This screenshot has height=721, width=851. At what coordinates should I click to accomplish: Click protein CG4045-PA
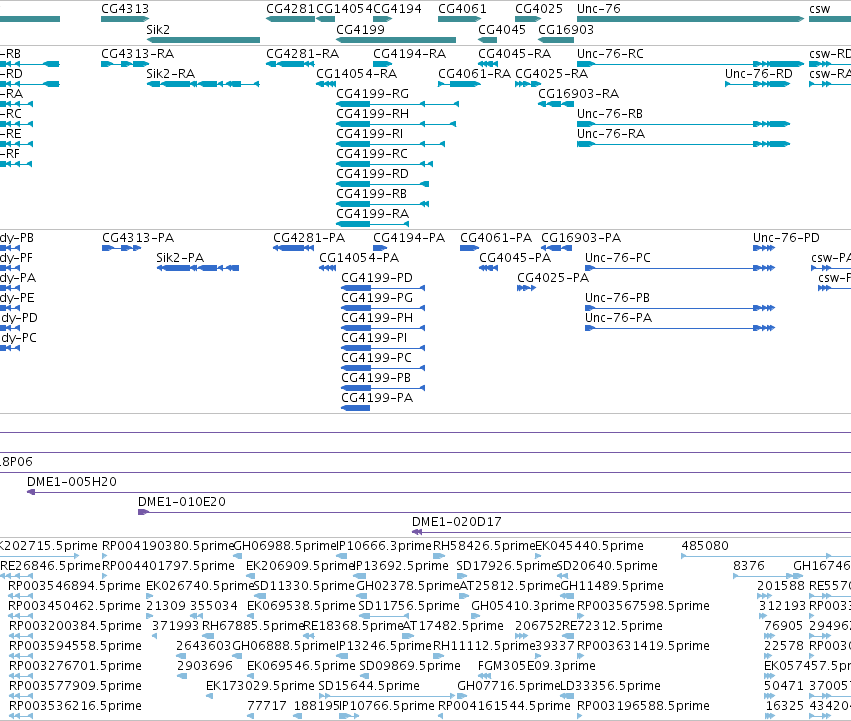coord(515,258)
